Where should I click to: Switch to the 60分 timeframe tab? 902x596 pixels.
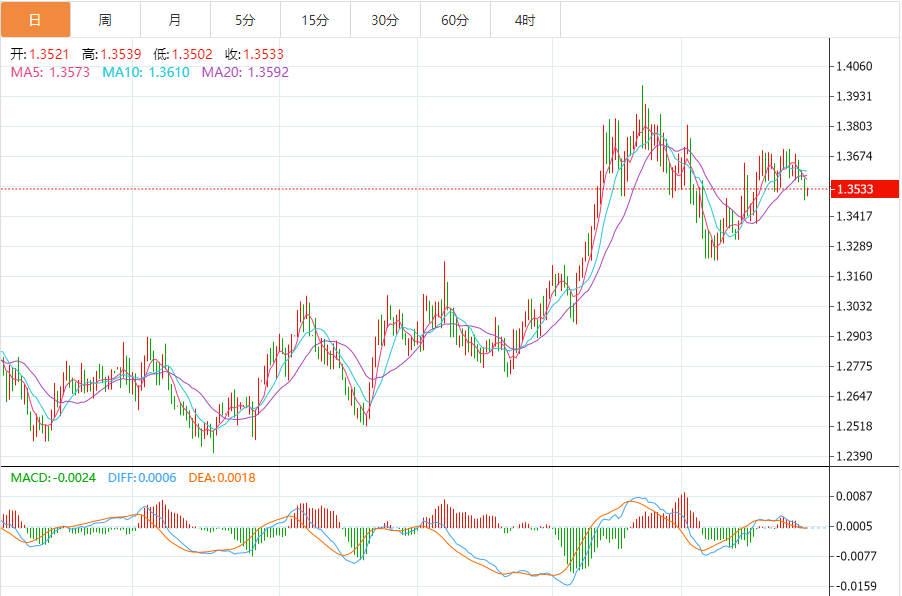pyautogui.click(x=455, y=20)
